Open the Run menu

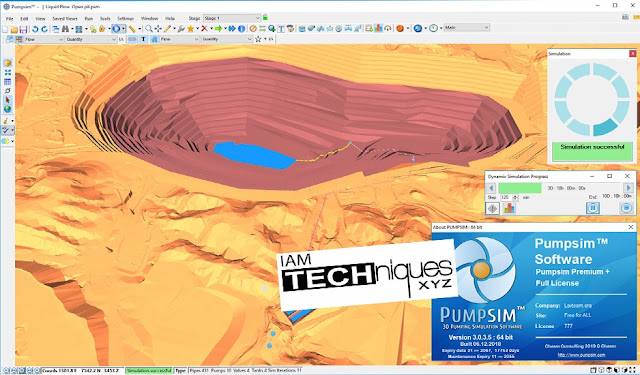coord(88,19)
